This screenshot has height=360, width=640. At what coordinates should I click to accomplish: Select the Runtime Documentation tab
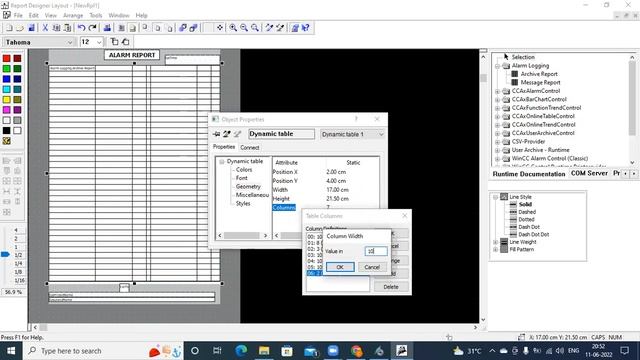click(529, 173)
